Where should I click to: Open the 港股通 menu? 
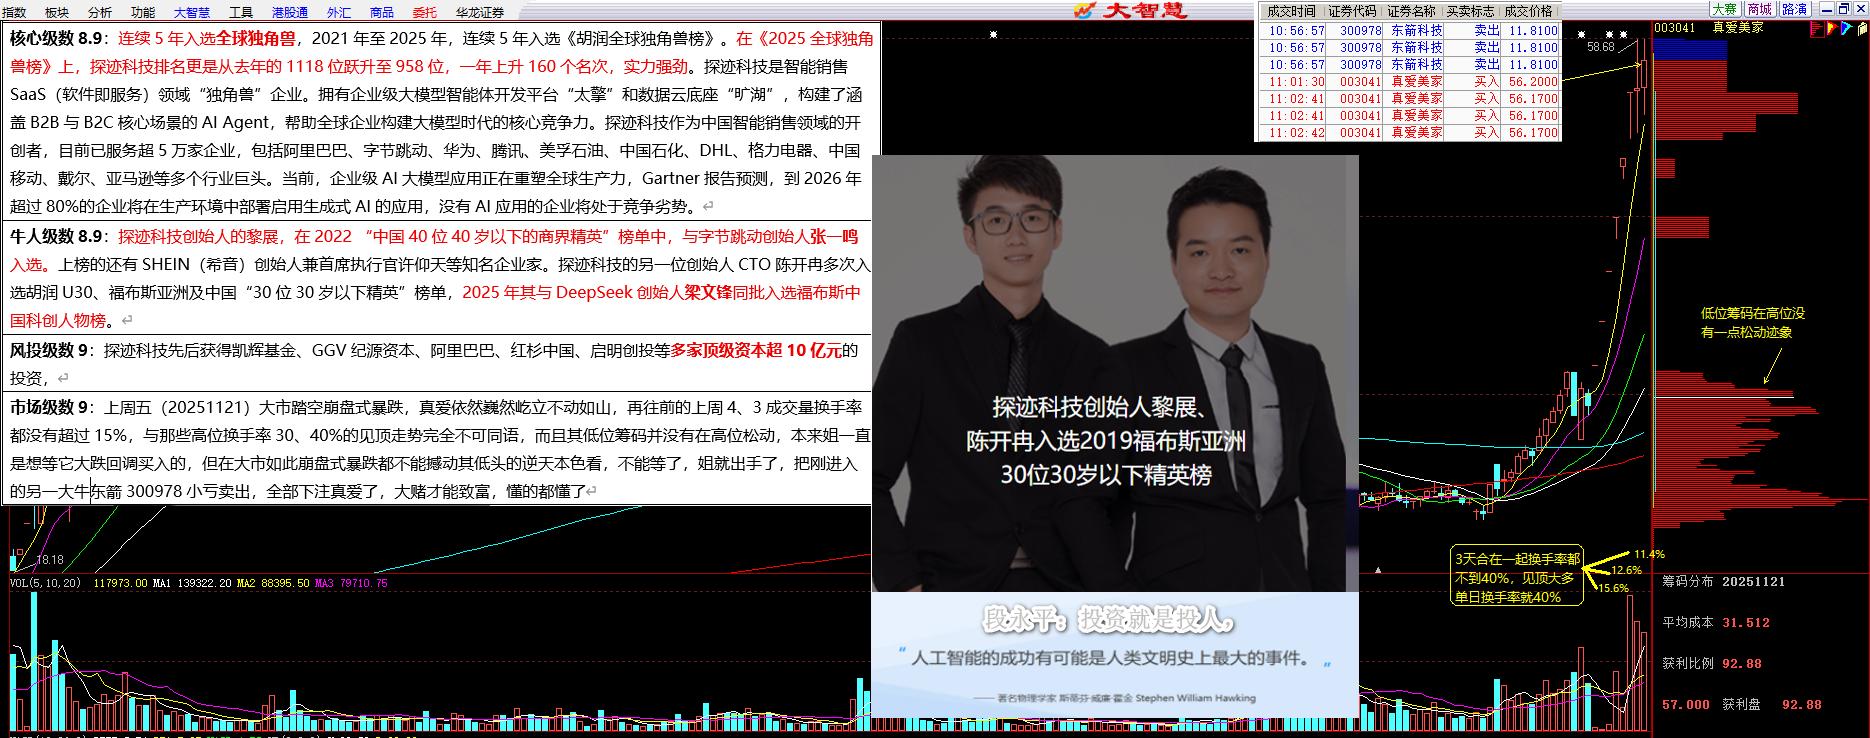coord(290,12)
